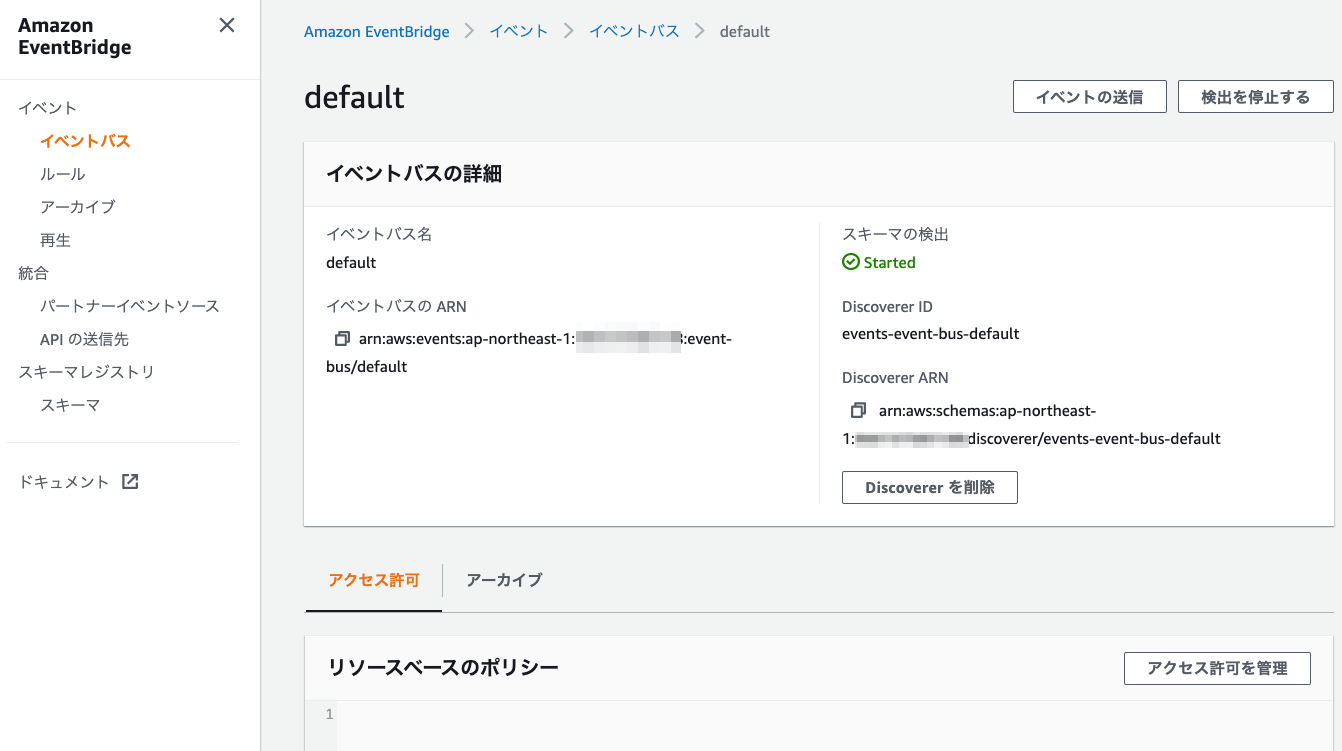Switch to the アクセス許可 tab
The image size is (1342, 751).
[374, 580]
